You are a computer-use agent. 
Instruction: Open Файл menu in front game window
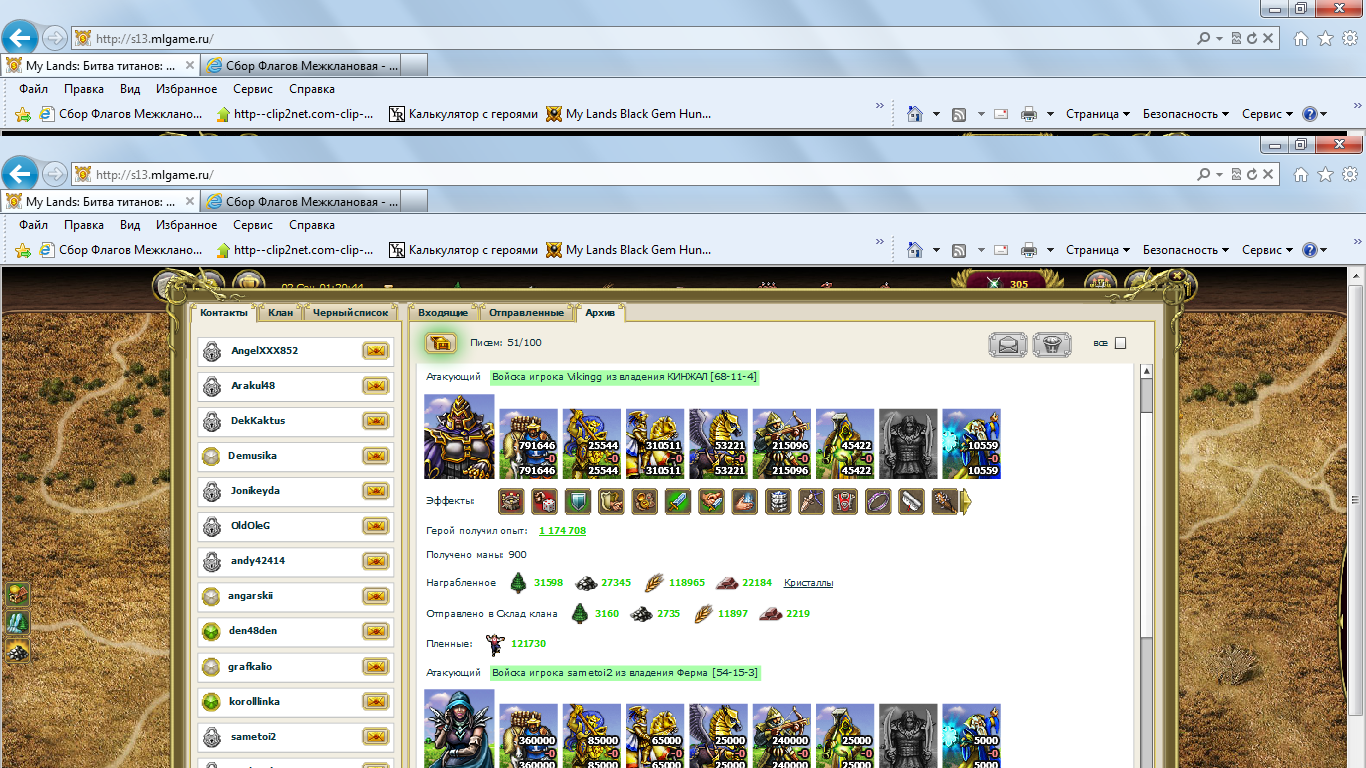pyautogui.click(x=33, y=226)
